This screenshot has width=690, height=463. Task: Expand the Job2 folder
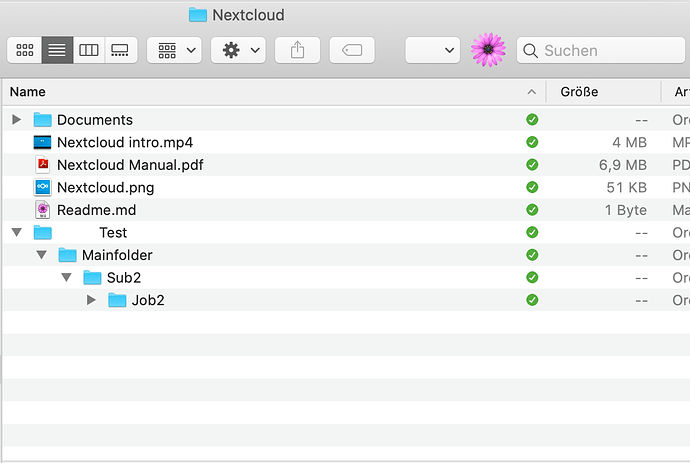tap(91, 300)
